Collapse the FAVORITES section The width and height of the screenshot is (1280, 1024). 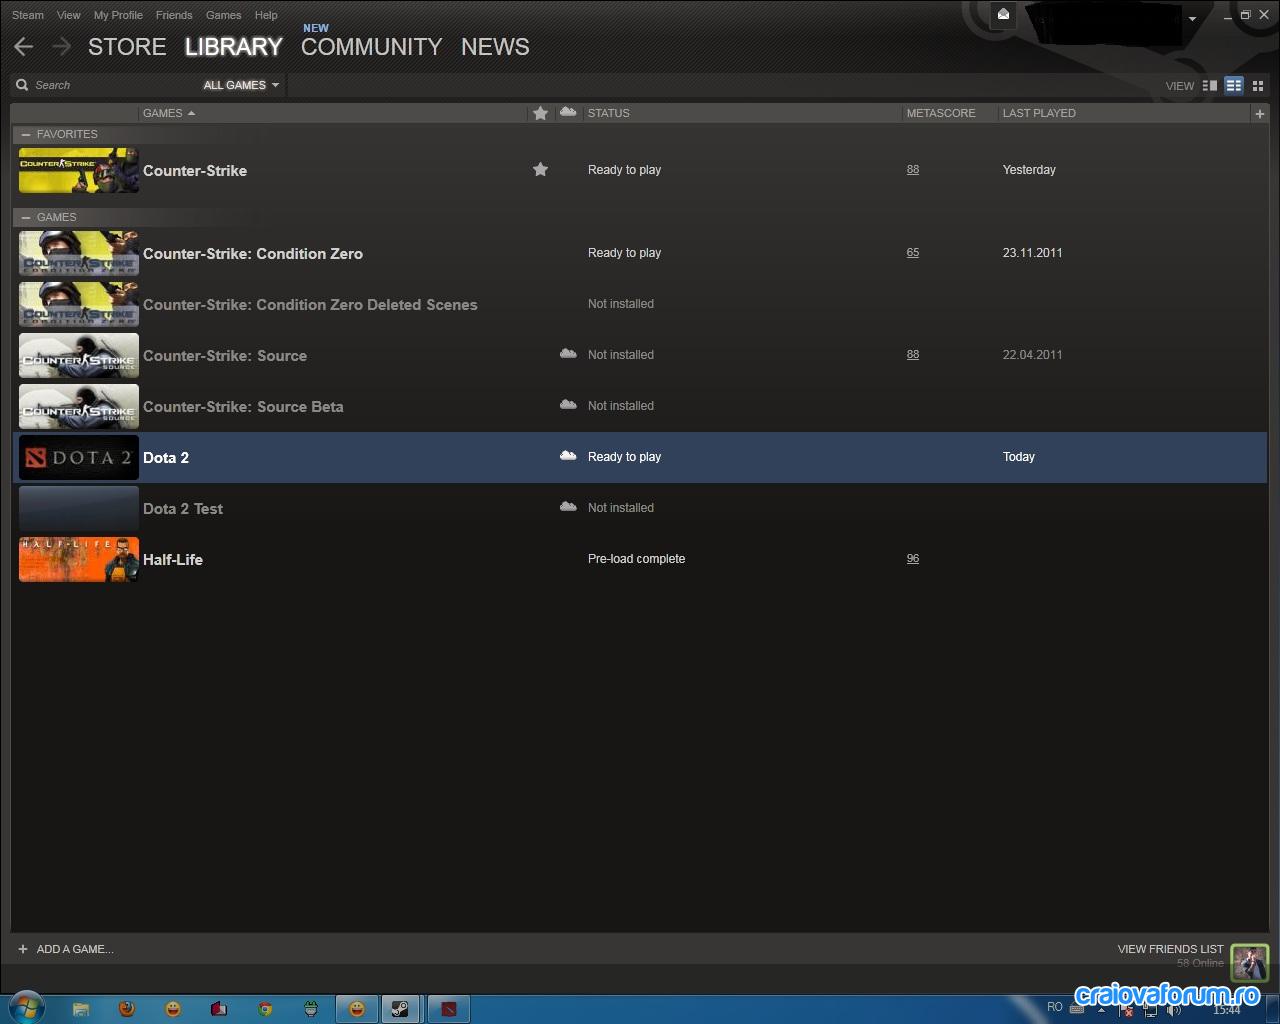click(26, 134)
